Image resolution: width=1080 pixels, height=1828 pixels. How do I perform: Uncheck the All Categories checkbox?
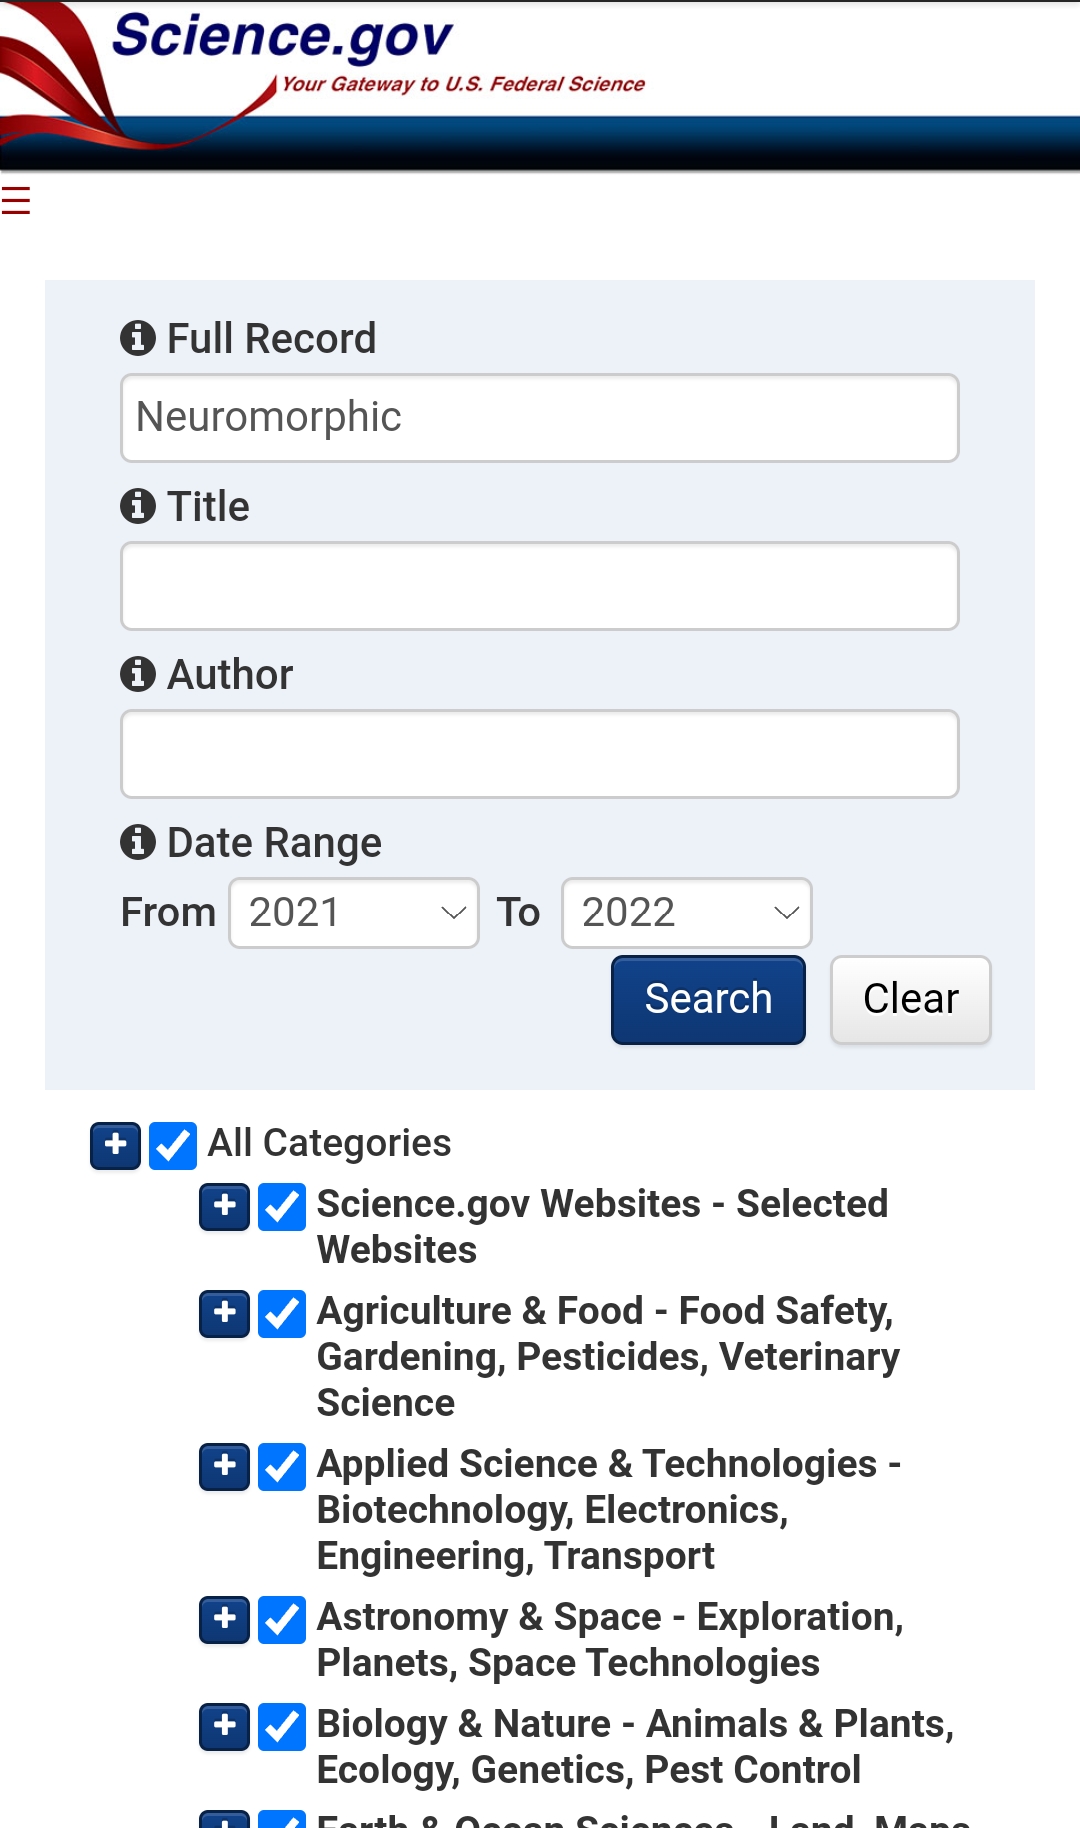(x=173, y=1145)
